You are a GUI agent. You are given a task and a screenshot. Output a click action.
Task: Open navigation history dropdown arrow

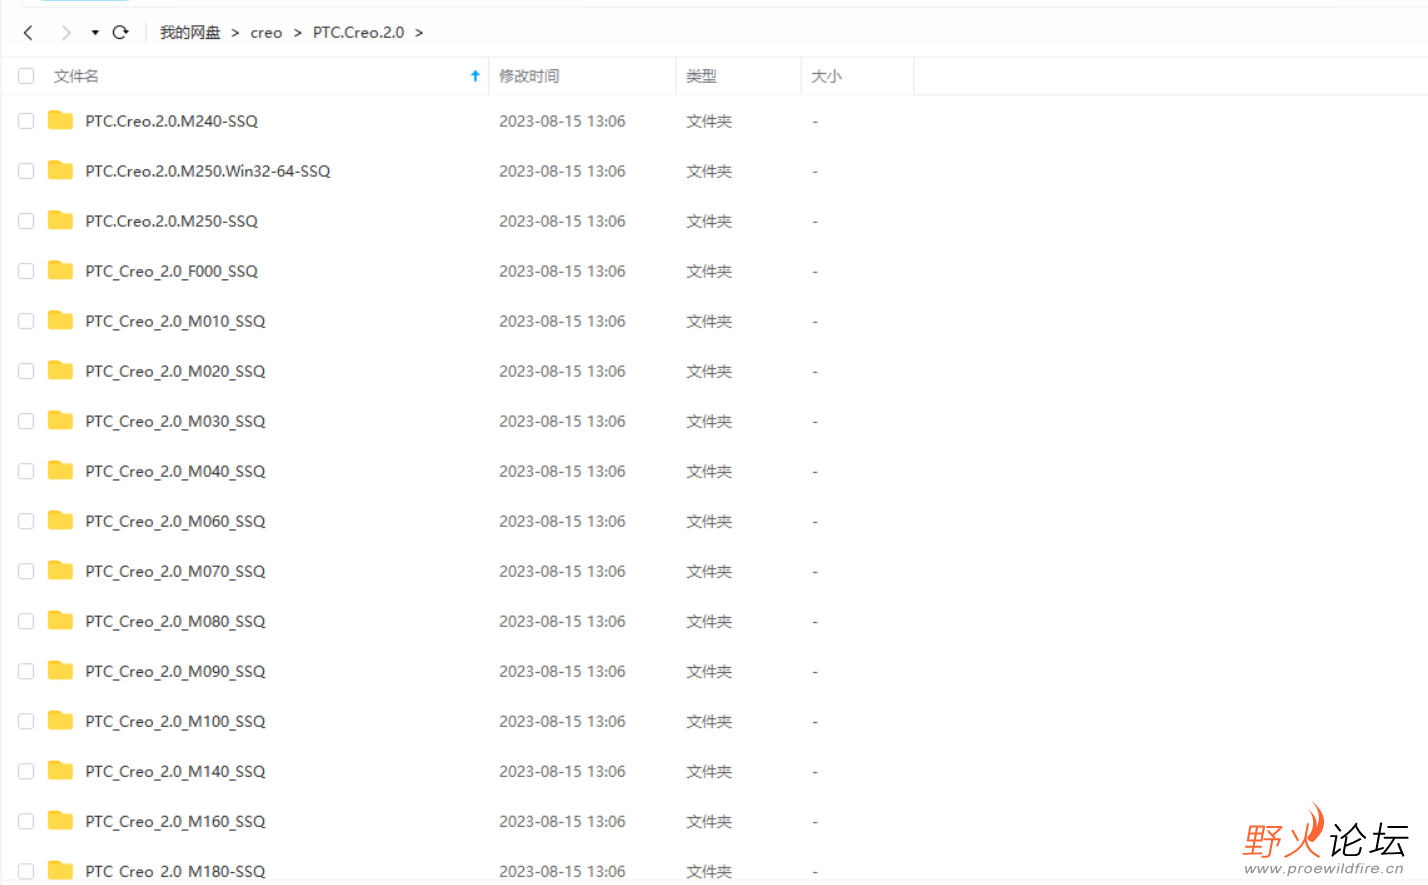pos(95,33)
